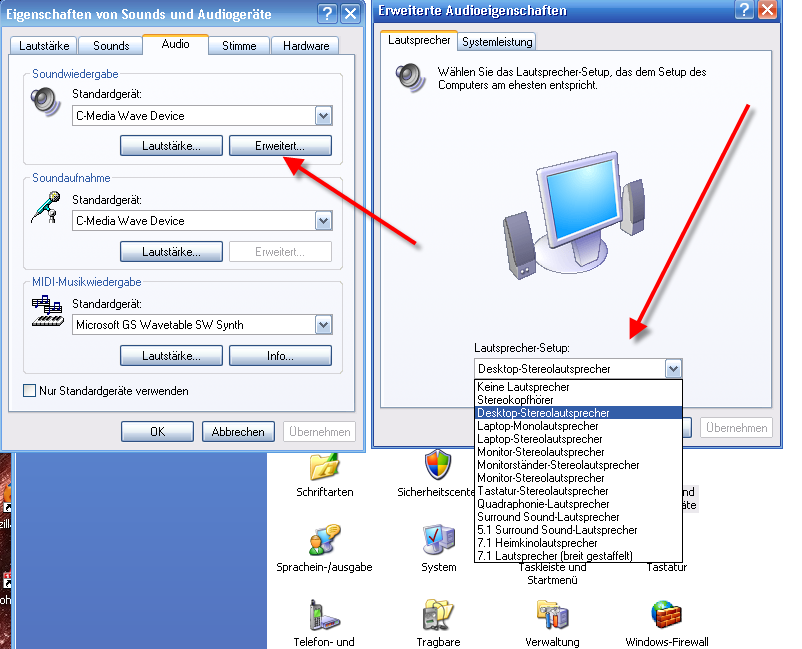Open the Tragbare devices icon

pyautogui.click(x=438, y=615)
